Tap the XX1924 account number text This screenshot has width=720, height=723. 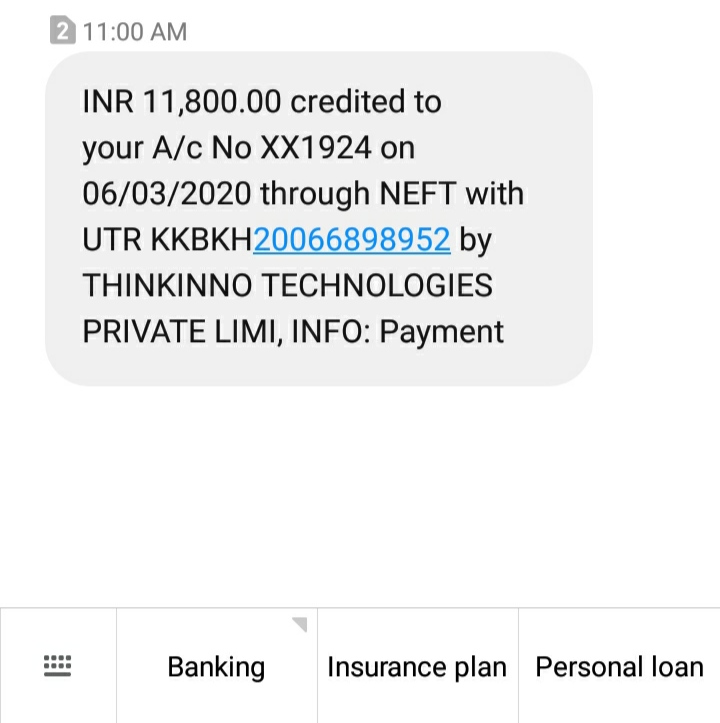coord(316,148)
